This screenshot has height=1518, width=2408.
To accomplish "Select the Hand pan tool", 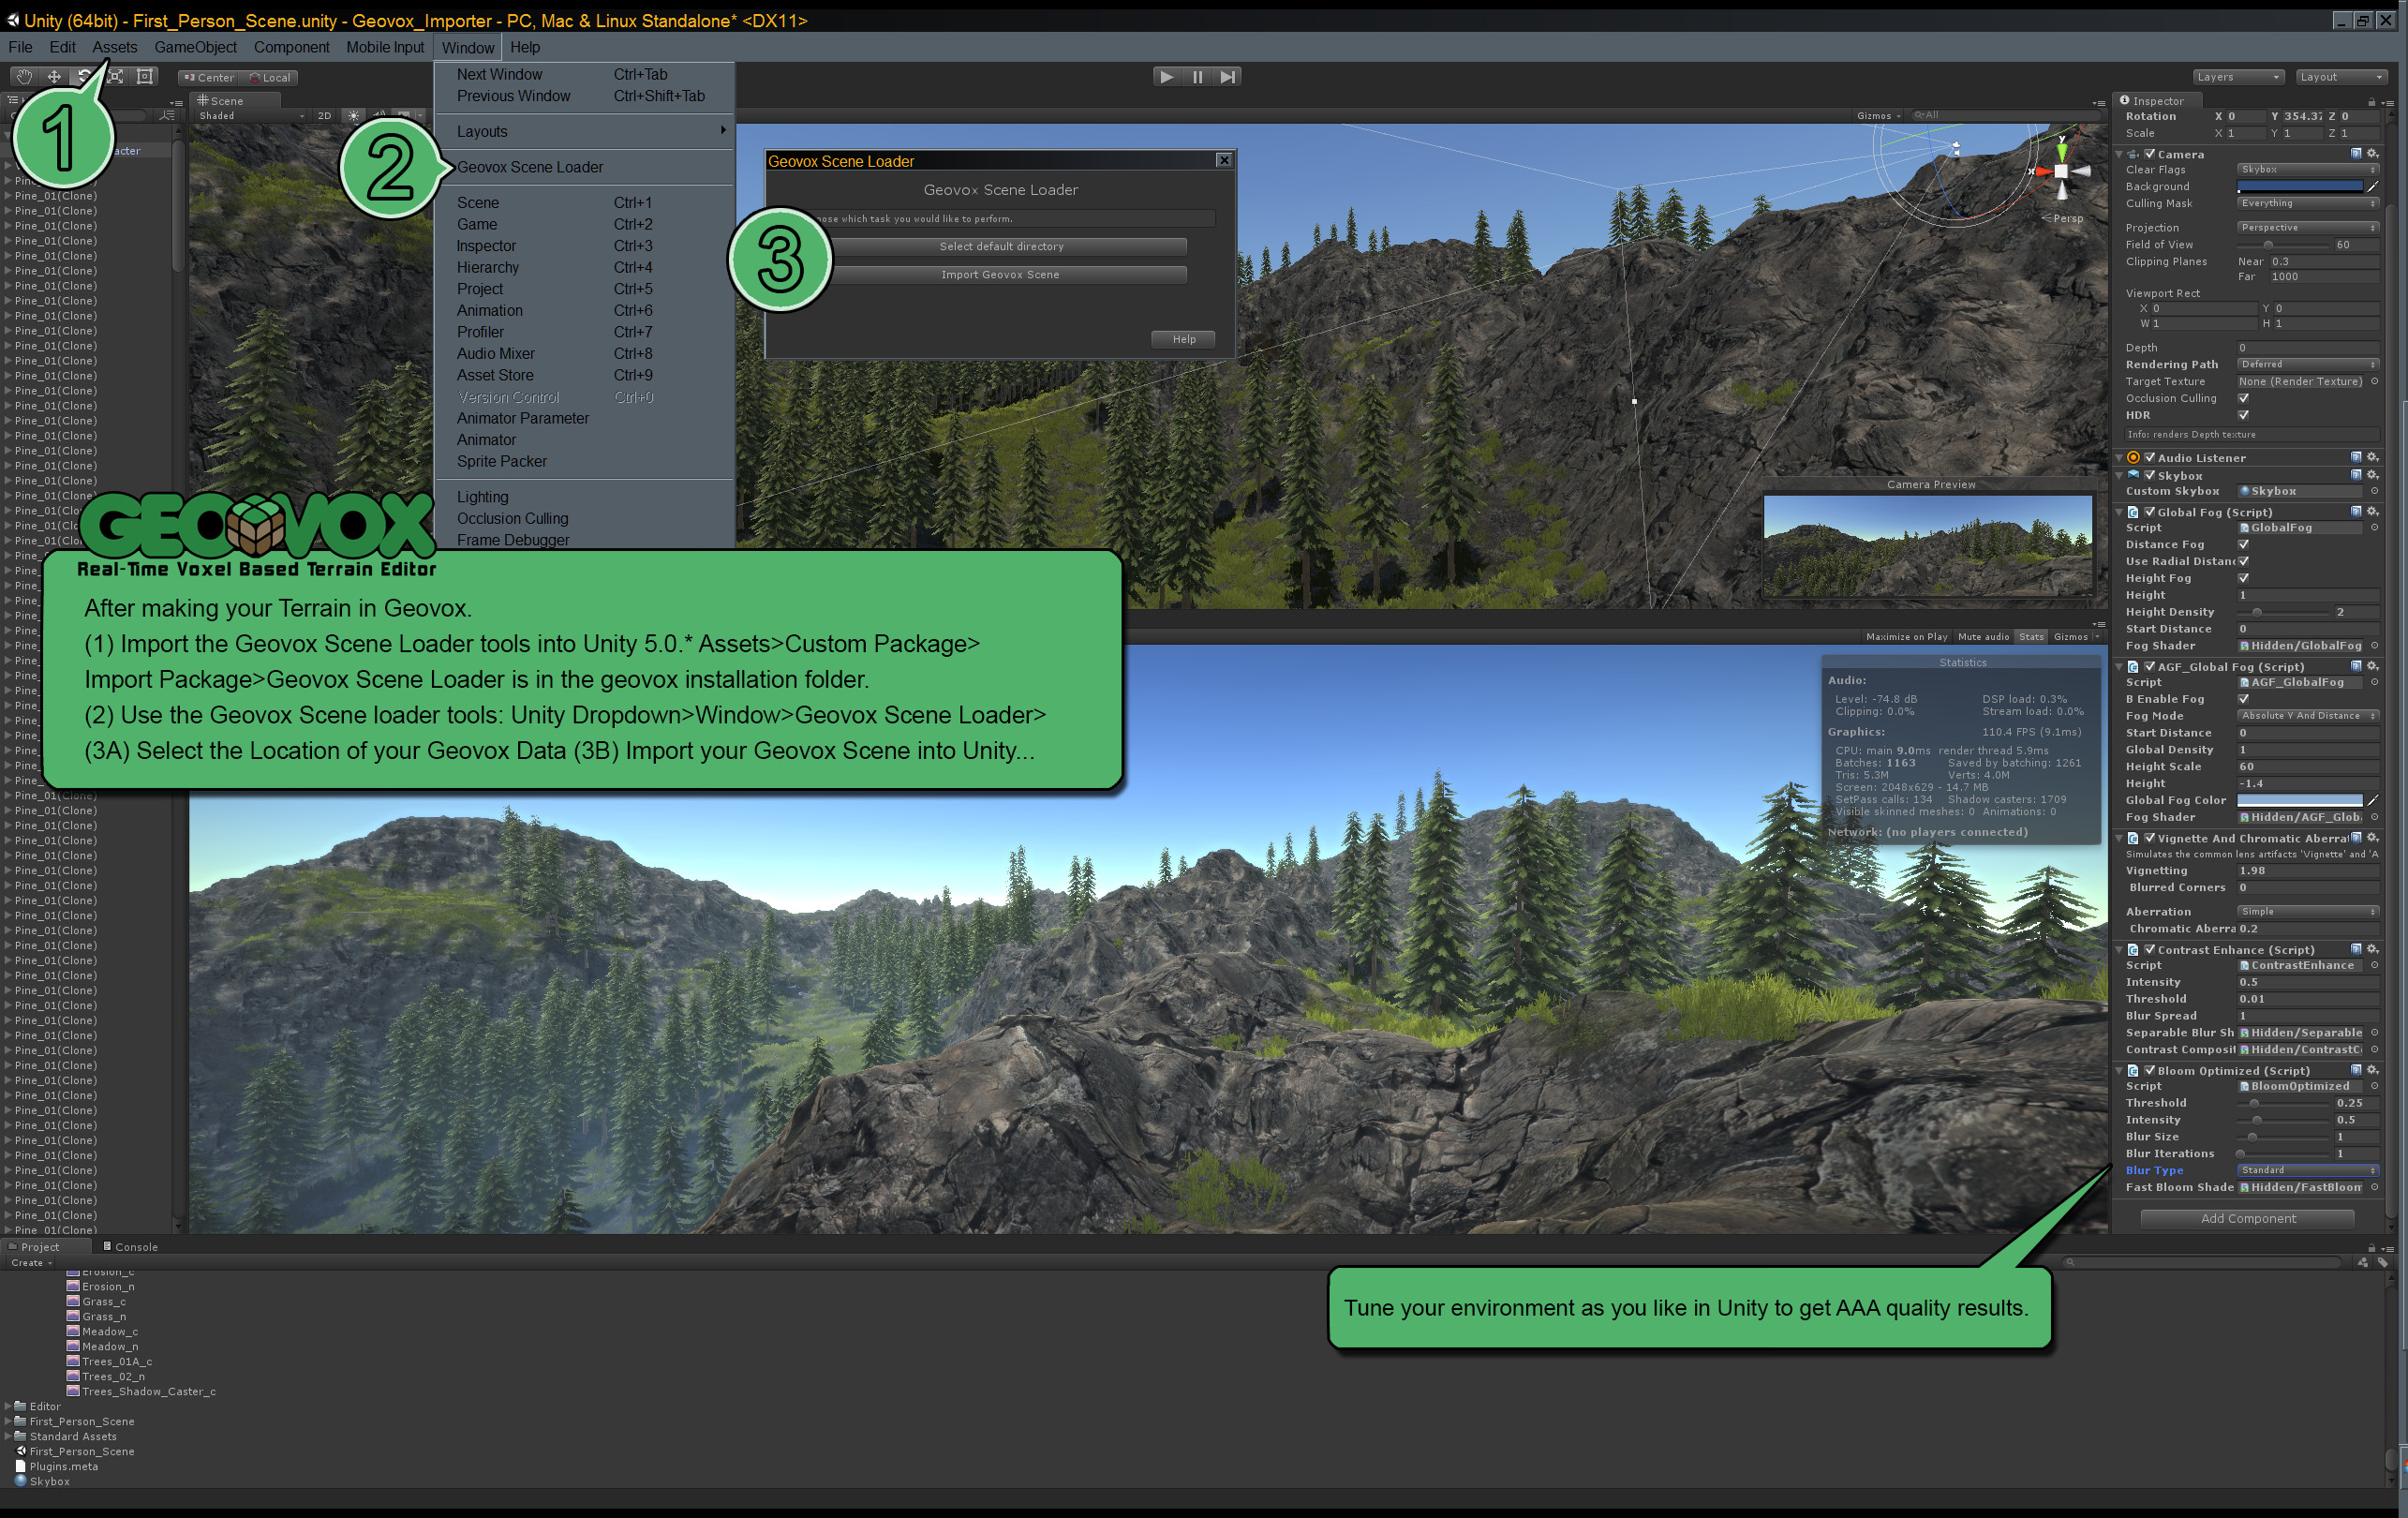I will pos(24,76).
